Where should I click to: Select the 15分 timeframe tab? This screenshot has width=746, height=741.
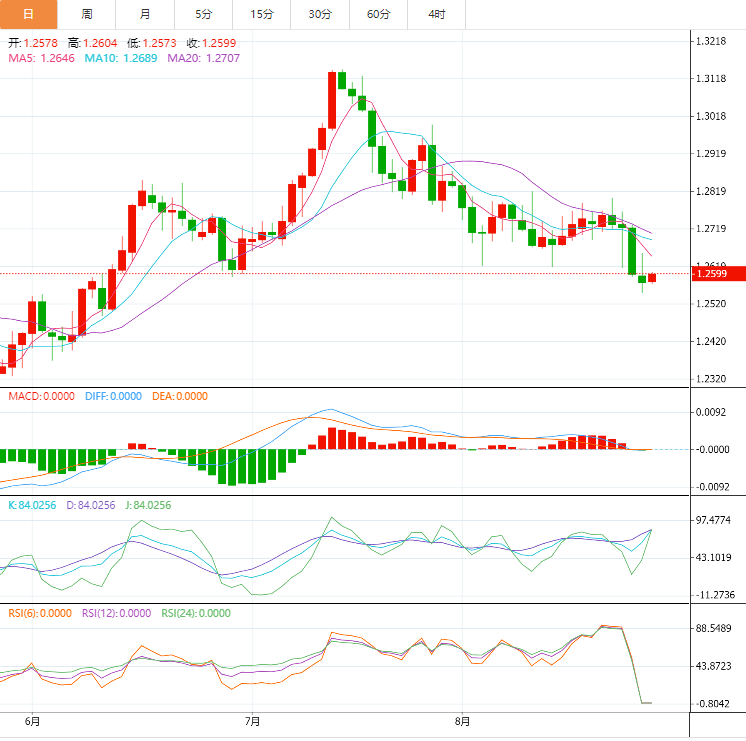(262, 14)
